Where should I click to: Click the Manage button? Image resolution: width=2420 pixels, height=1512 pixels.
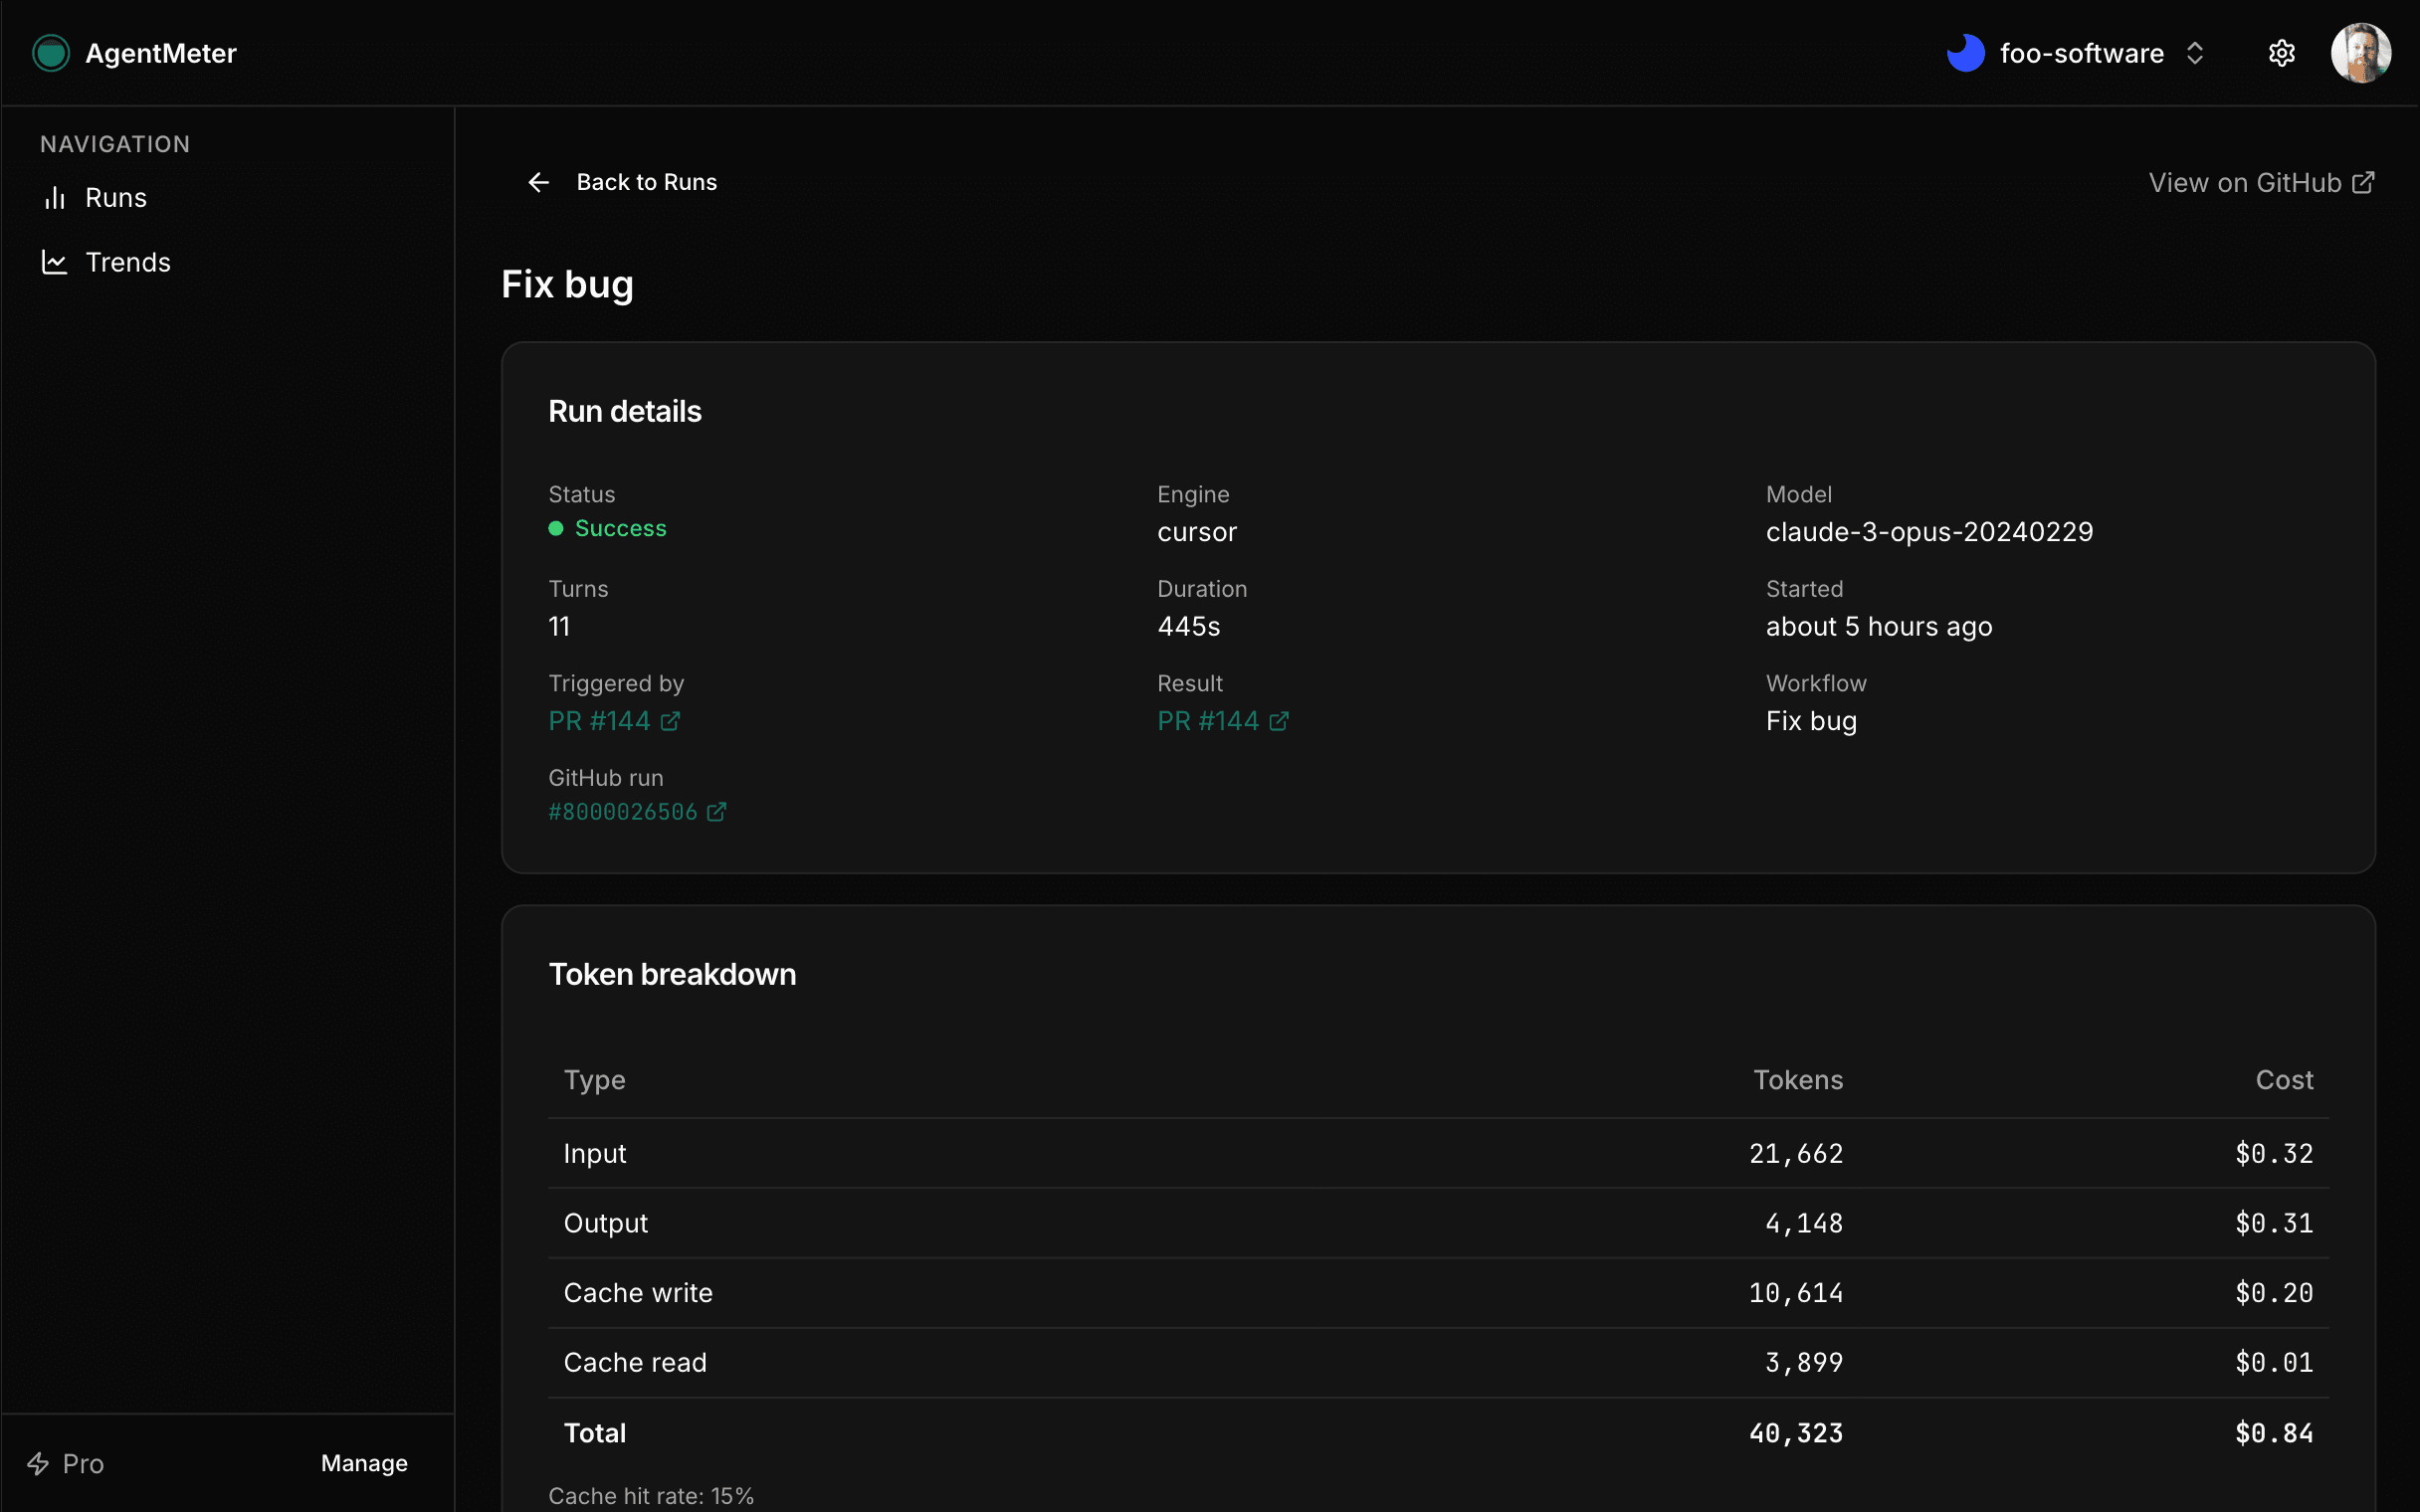coord(364,1463)
